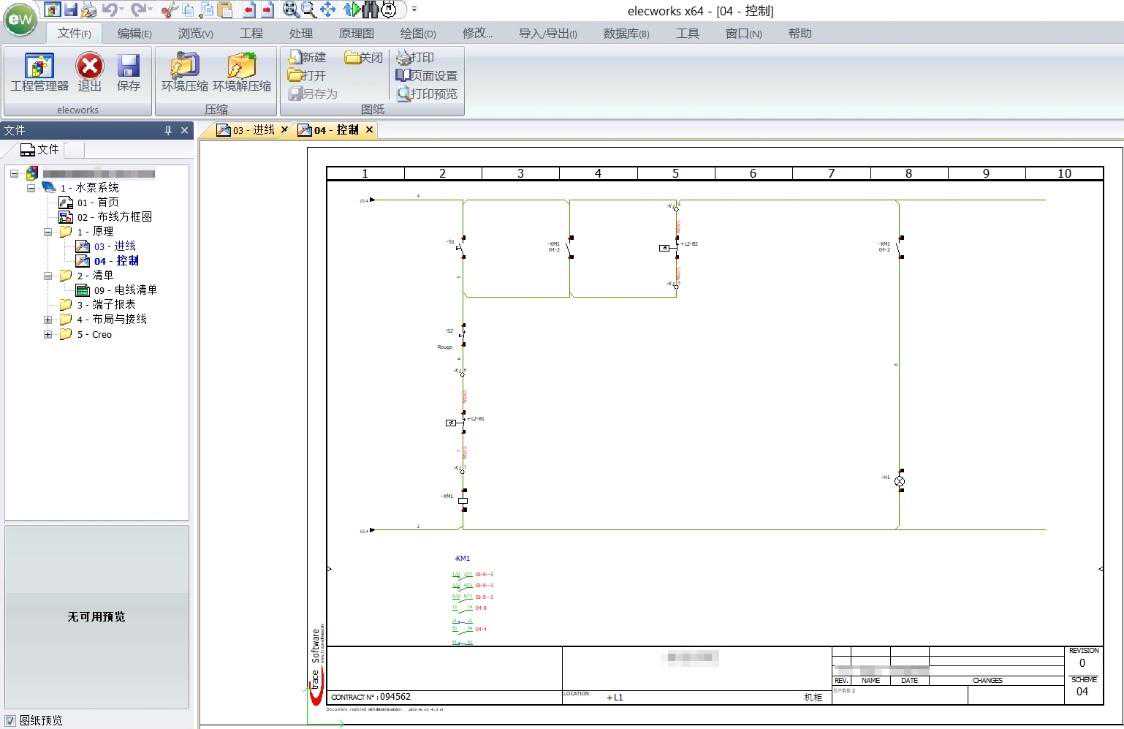This screenshot has width=1124, height=729.
Task: Click the 环境解压缩 unarchive icon
Action: point(241,67)
